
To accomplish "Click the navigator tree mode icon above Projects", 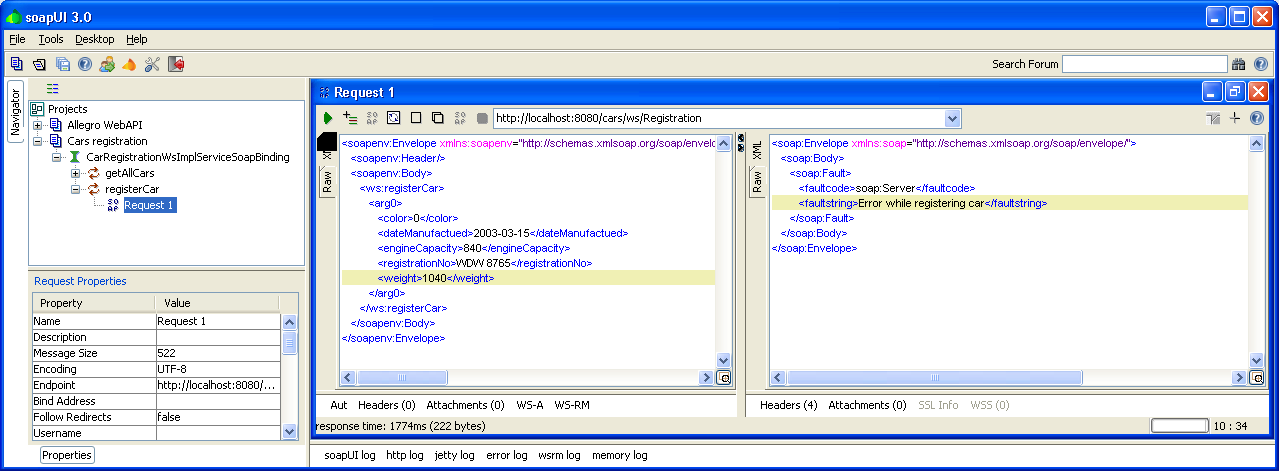I will [53, 89].
